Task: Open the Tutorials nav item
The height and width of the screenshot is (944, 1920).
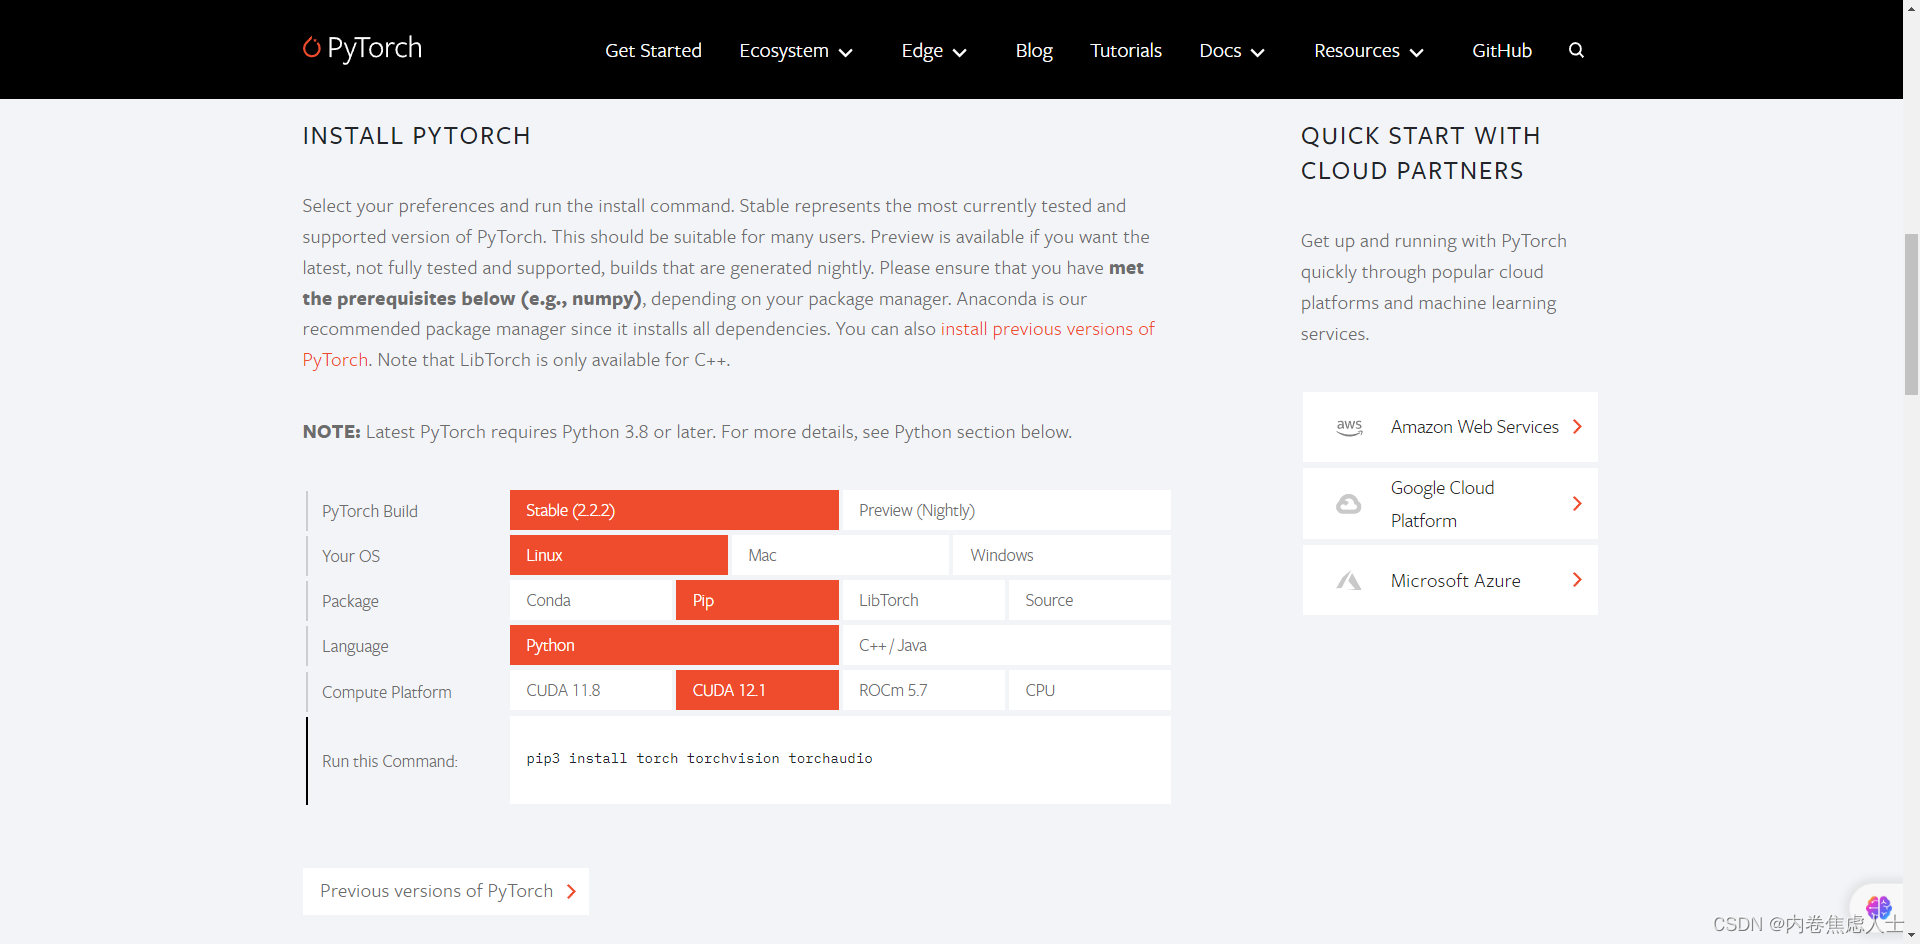Action: pyautogui.click(x=1126, y=50)
